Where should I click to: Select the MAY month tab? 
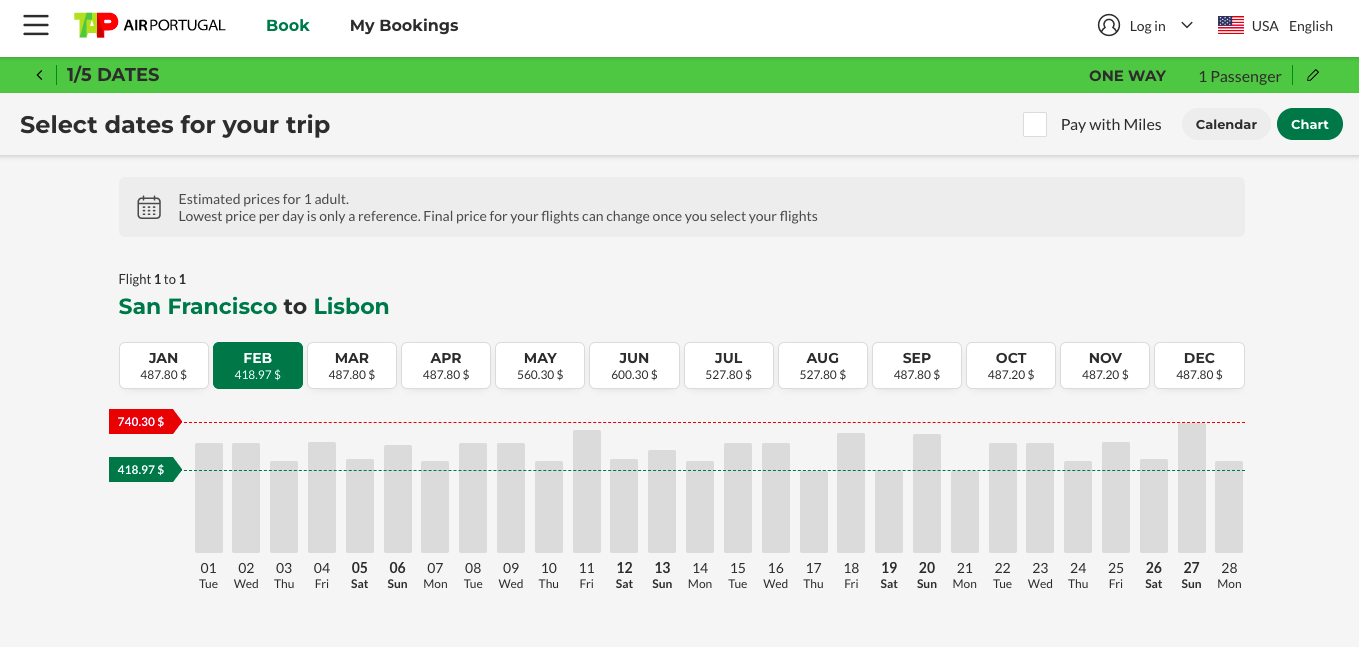point(540,366)
